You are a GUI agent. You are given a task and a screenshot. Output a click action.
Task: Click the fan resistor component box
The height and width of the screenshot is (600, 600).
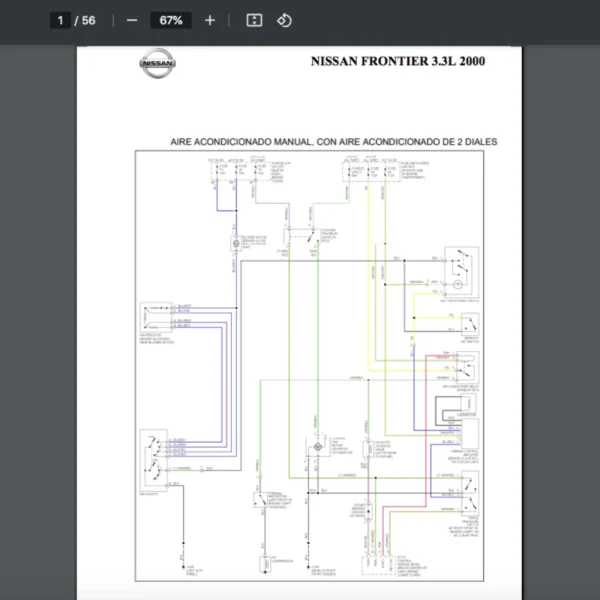coord(154,318)
